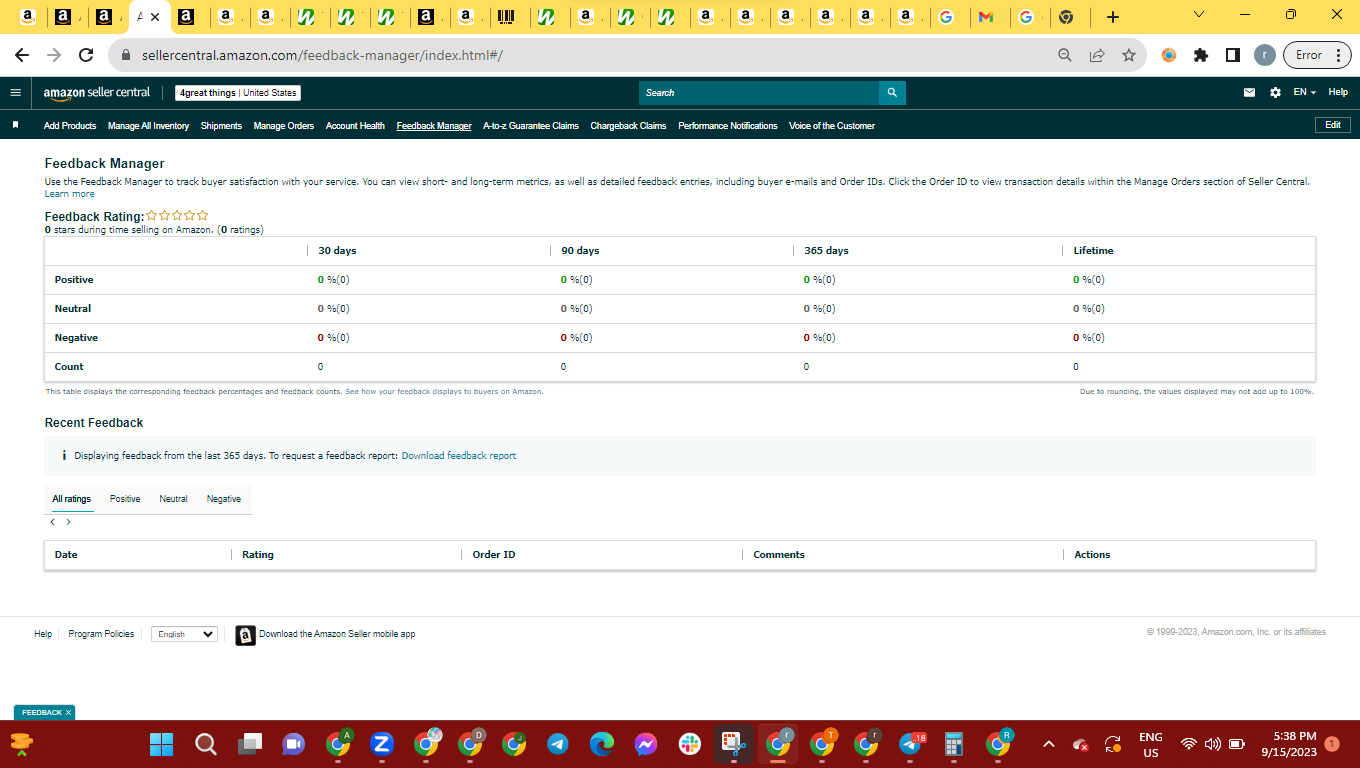Click the Error update button in Chrome
The width and height of the screenshot is (1360, 768).
coord(1317,55)
